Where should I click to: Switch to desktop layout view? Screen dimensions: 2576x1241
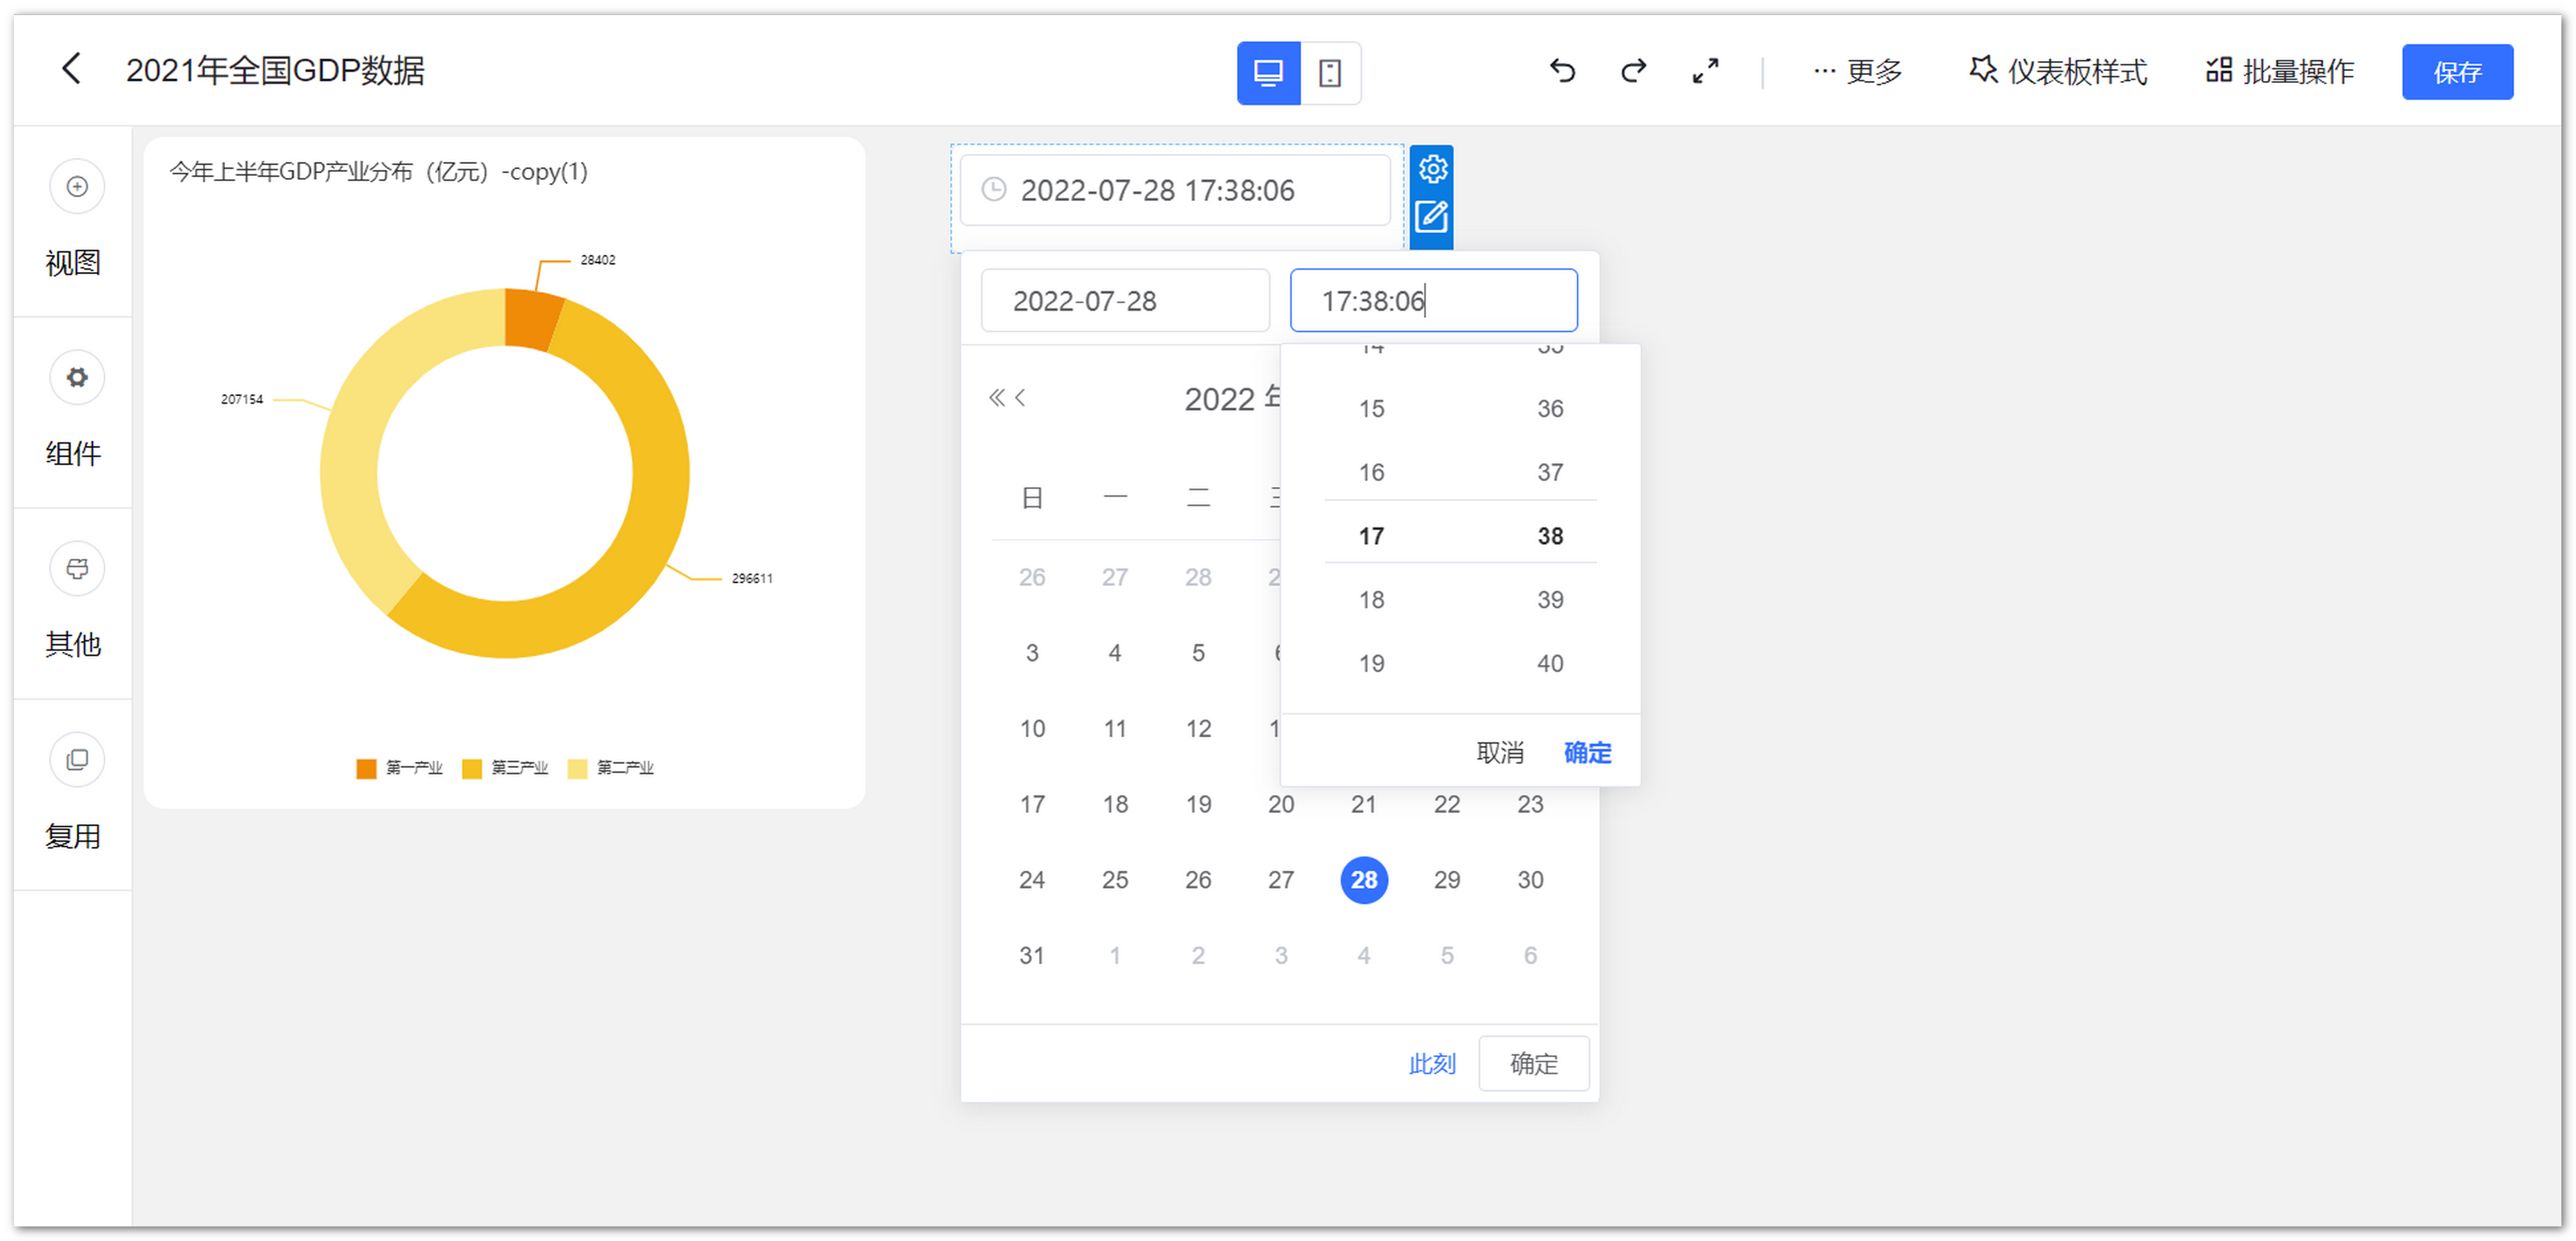(x=1268, y=73)
